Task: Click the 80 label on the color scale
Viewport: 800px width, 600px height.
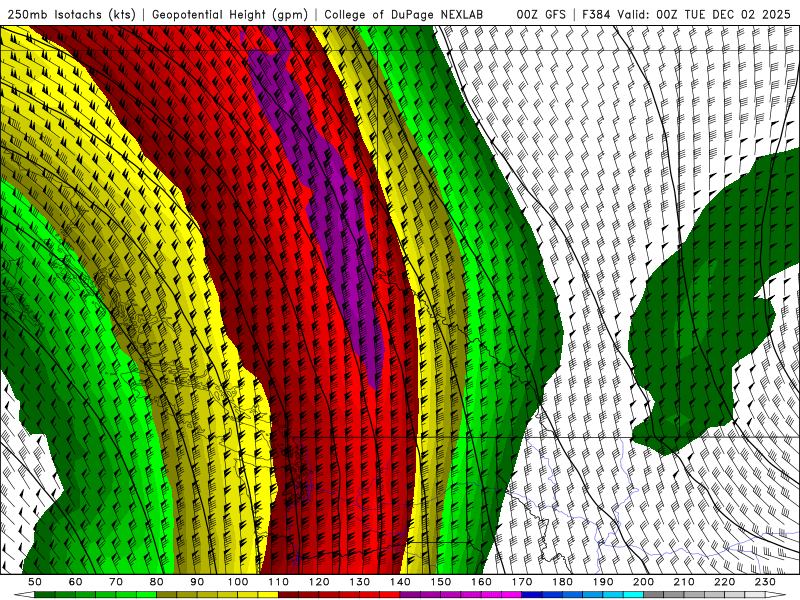Action: pos(157,582)
